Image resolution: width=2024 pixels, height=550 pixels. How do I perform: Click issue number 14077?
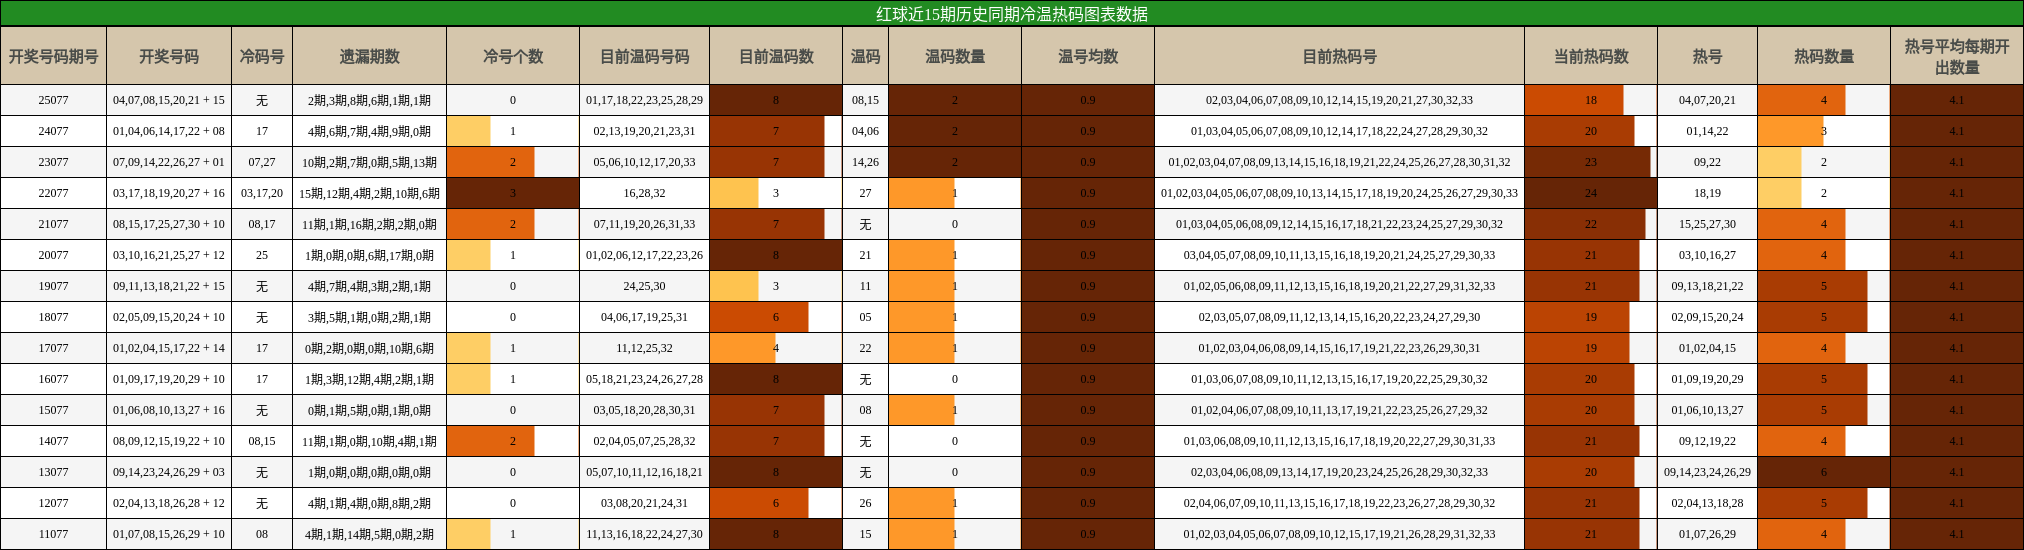pyautogui.click(x=53, y=441)
